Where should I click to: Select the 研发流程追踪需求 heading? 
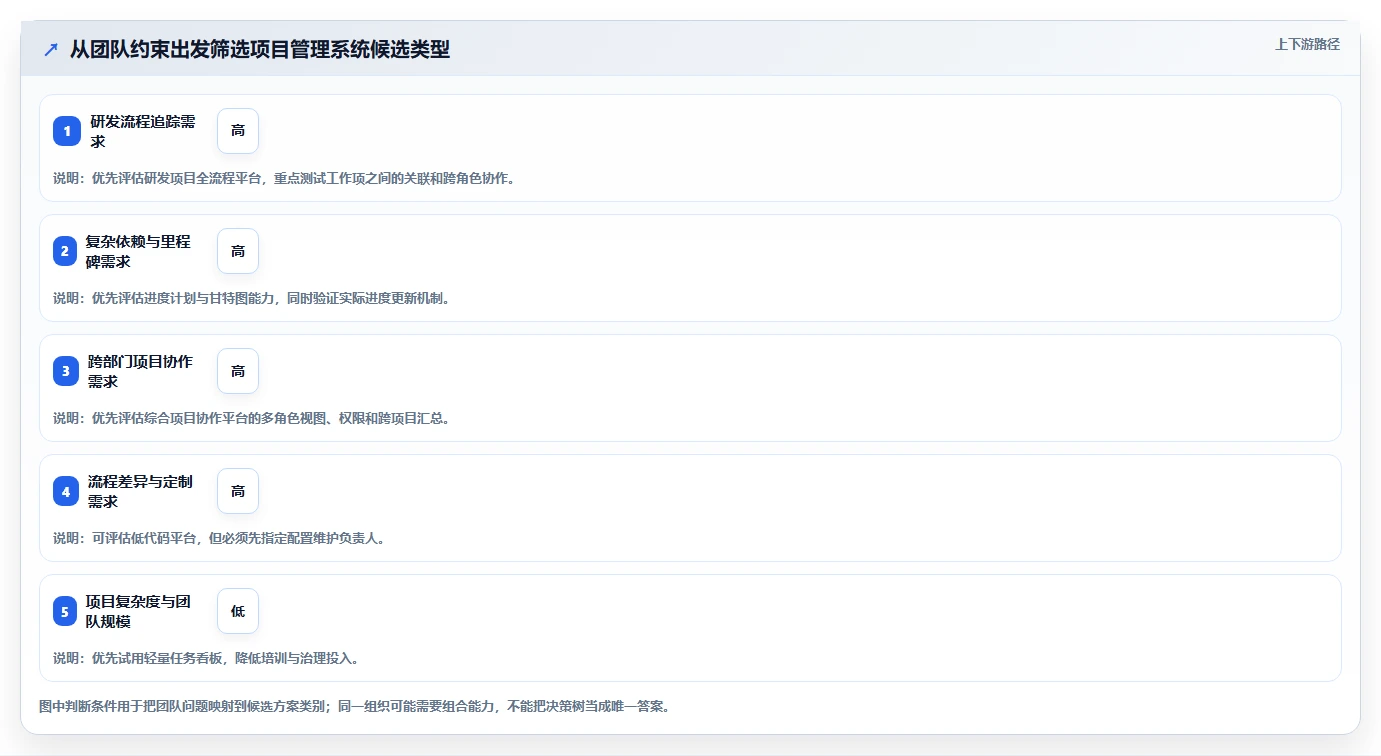[143, 131]
